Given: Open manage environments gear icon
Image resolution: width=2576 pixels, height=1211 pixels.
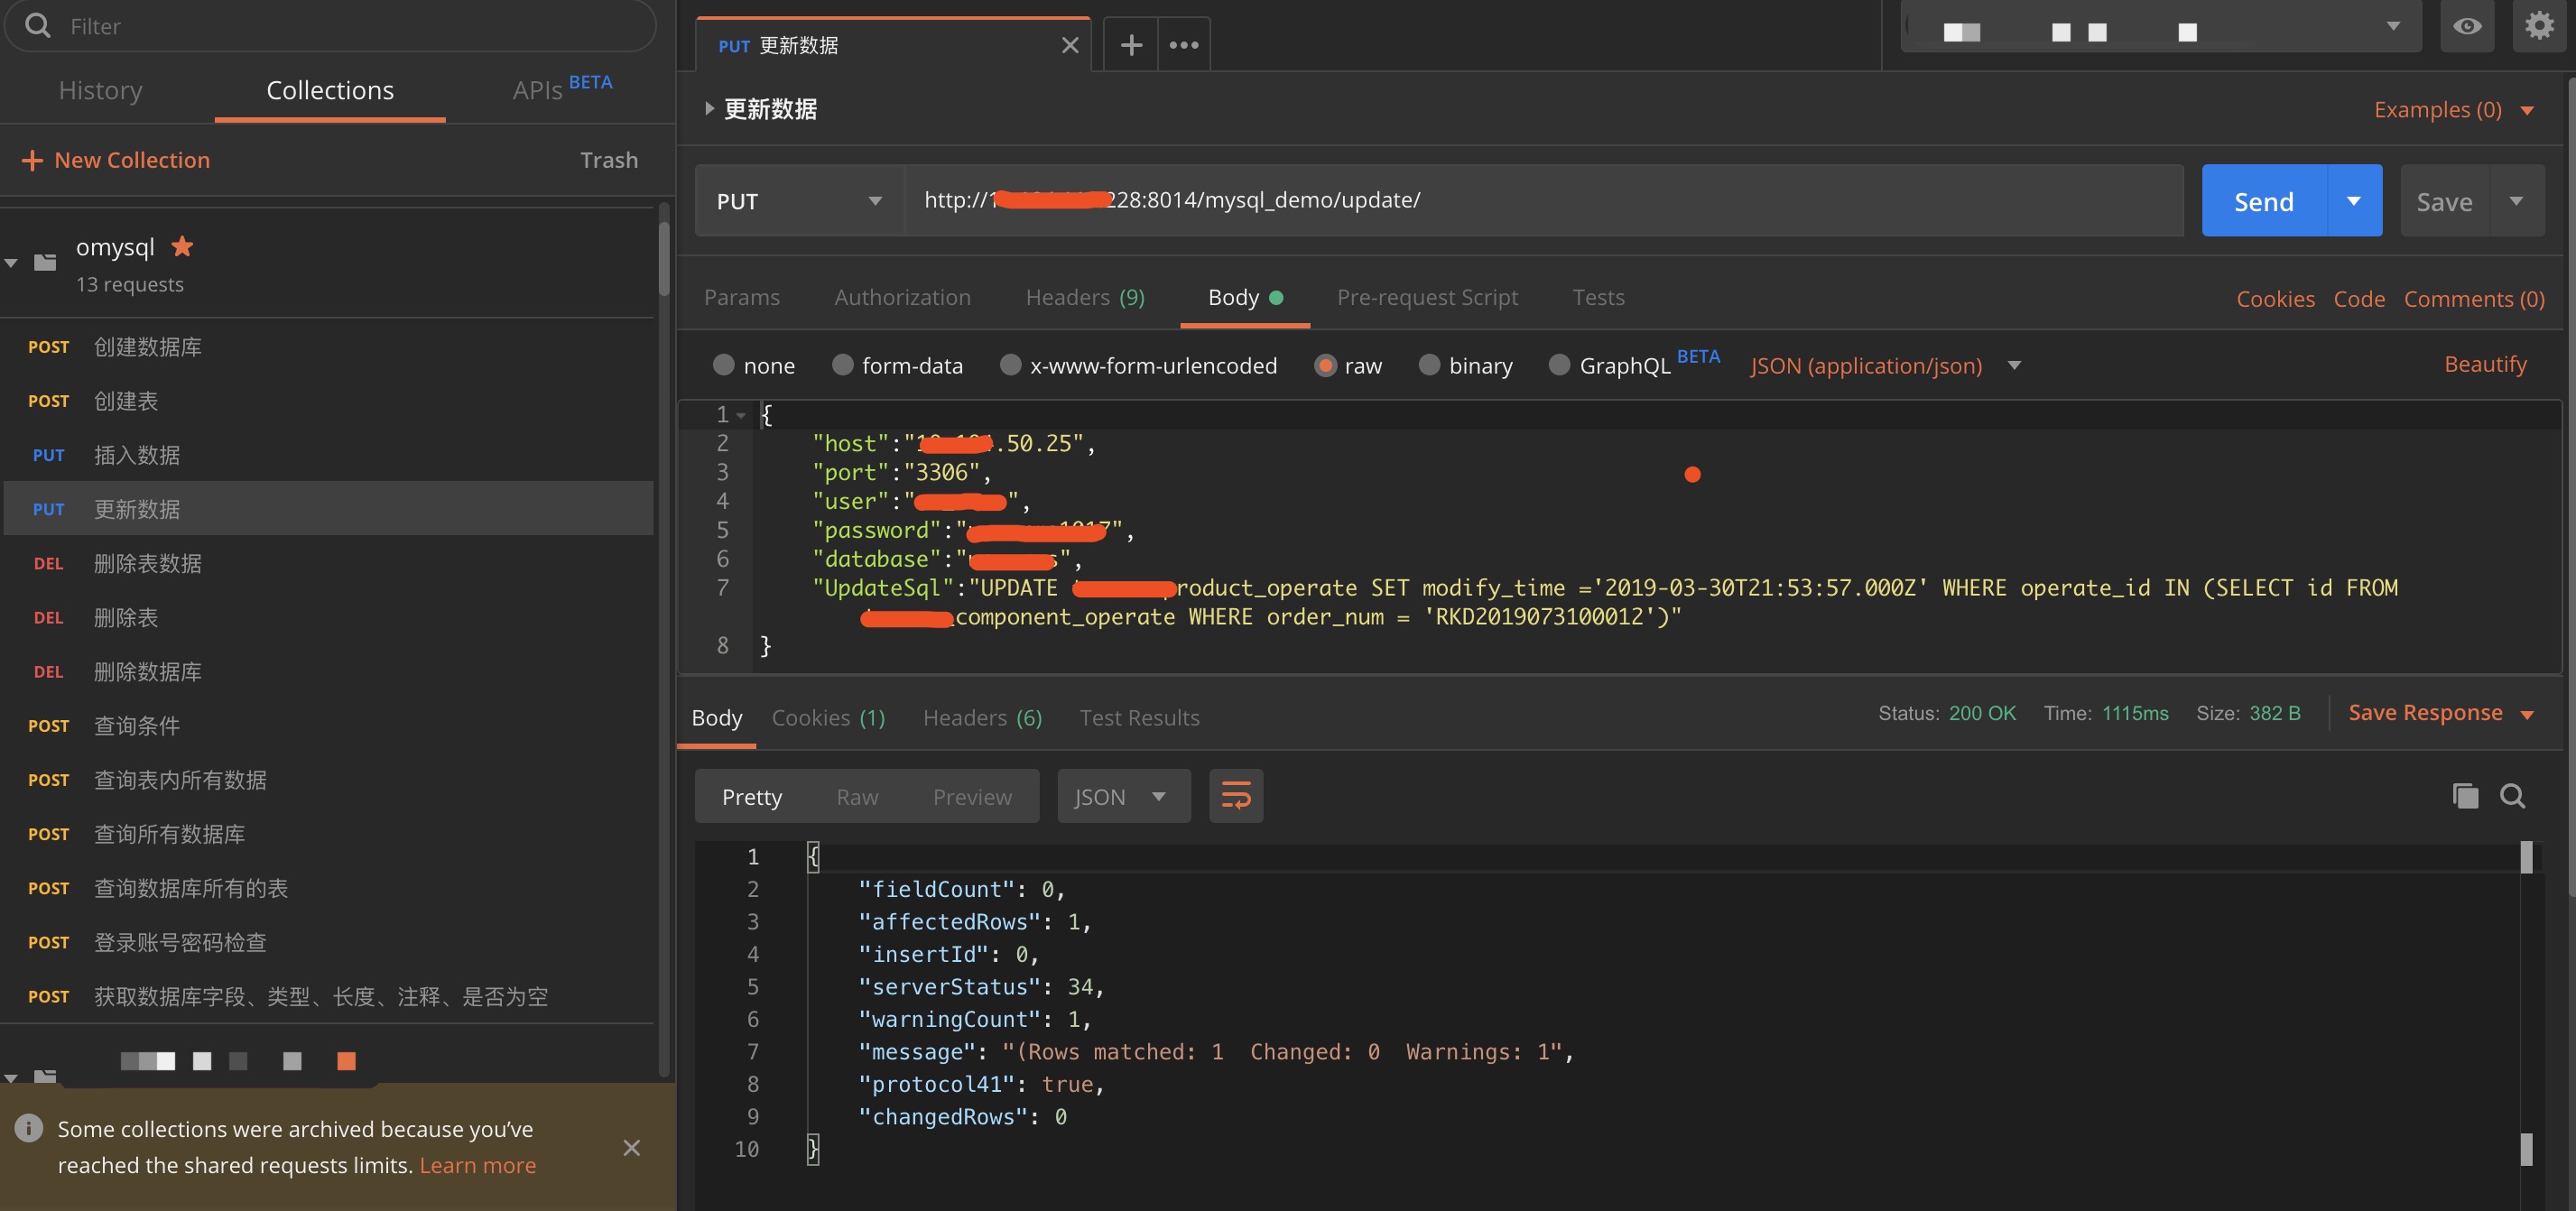Looking at the screenshot, I should pyautogui.click(x=2539, y=25).
